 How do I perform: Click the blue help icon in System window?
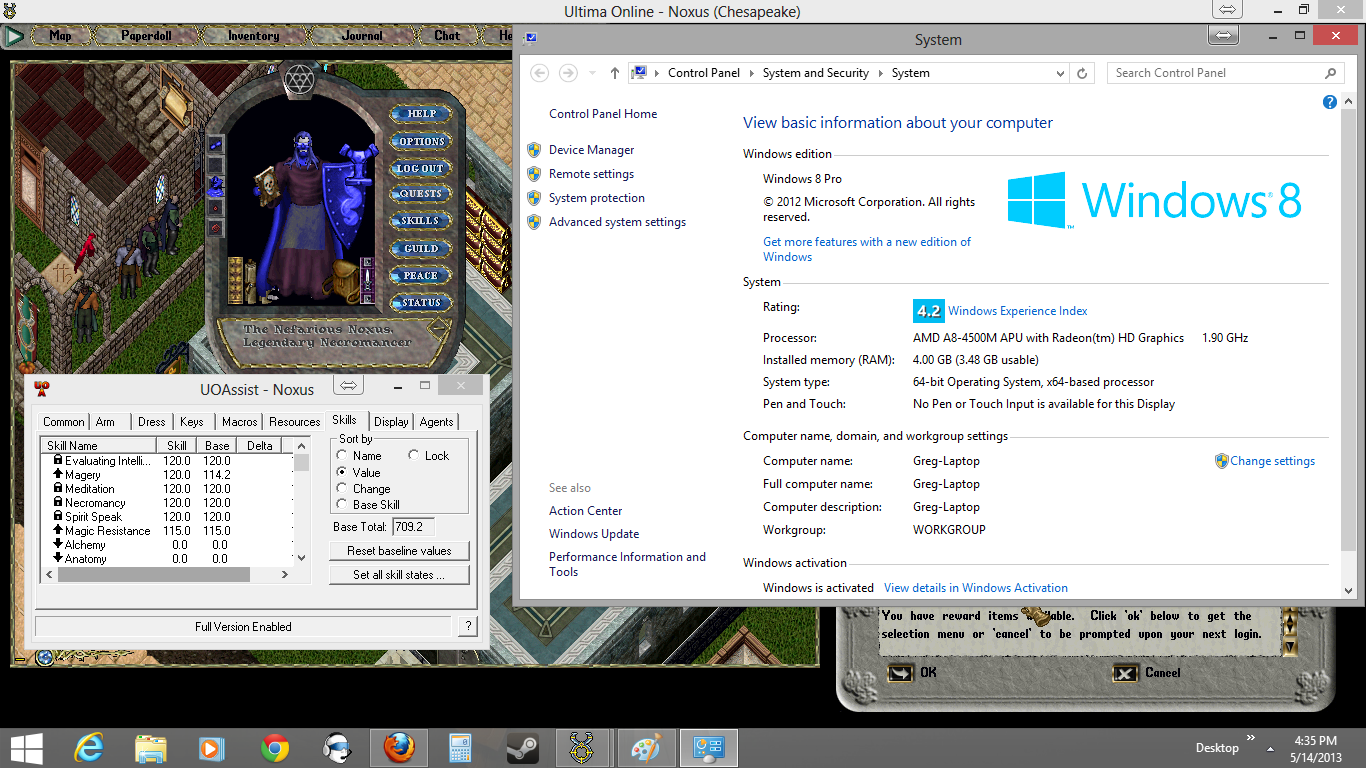click(x=1330, y=102)
